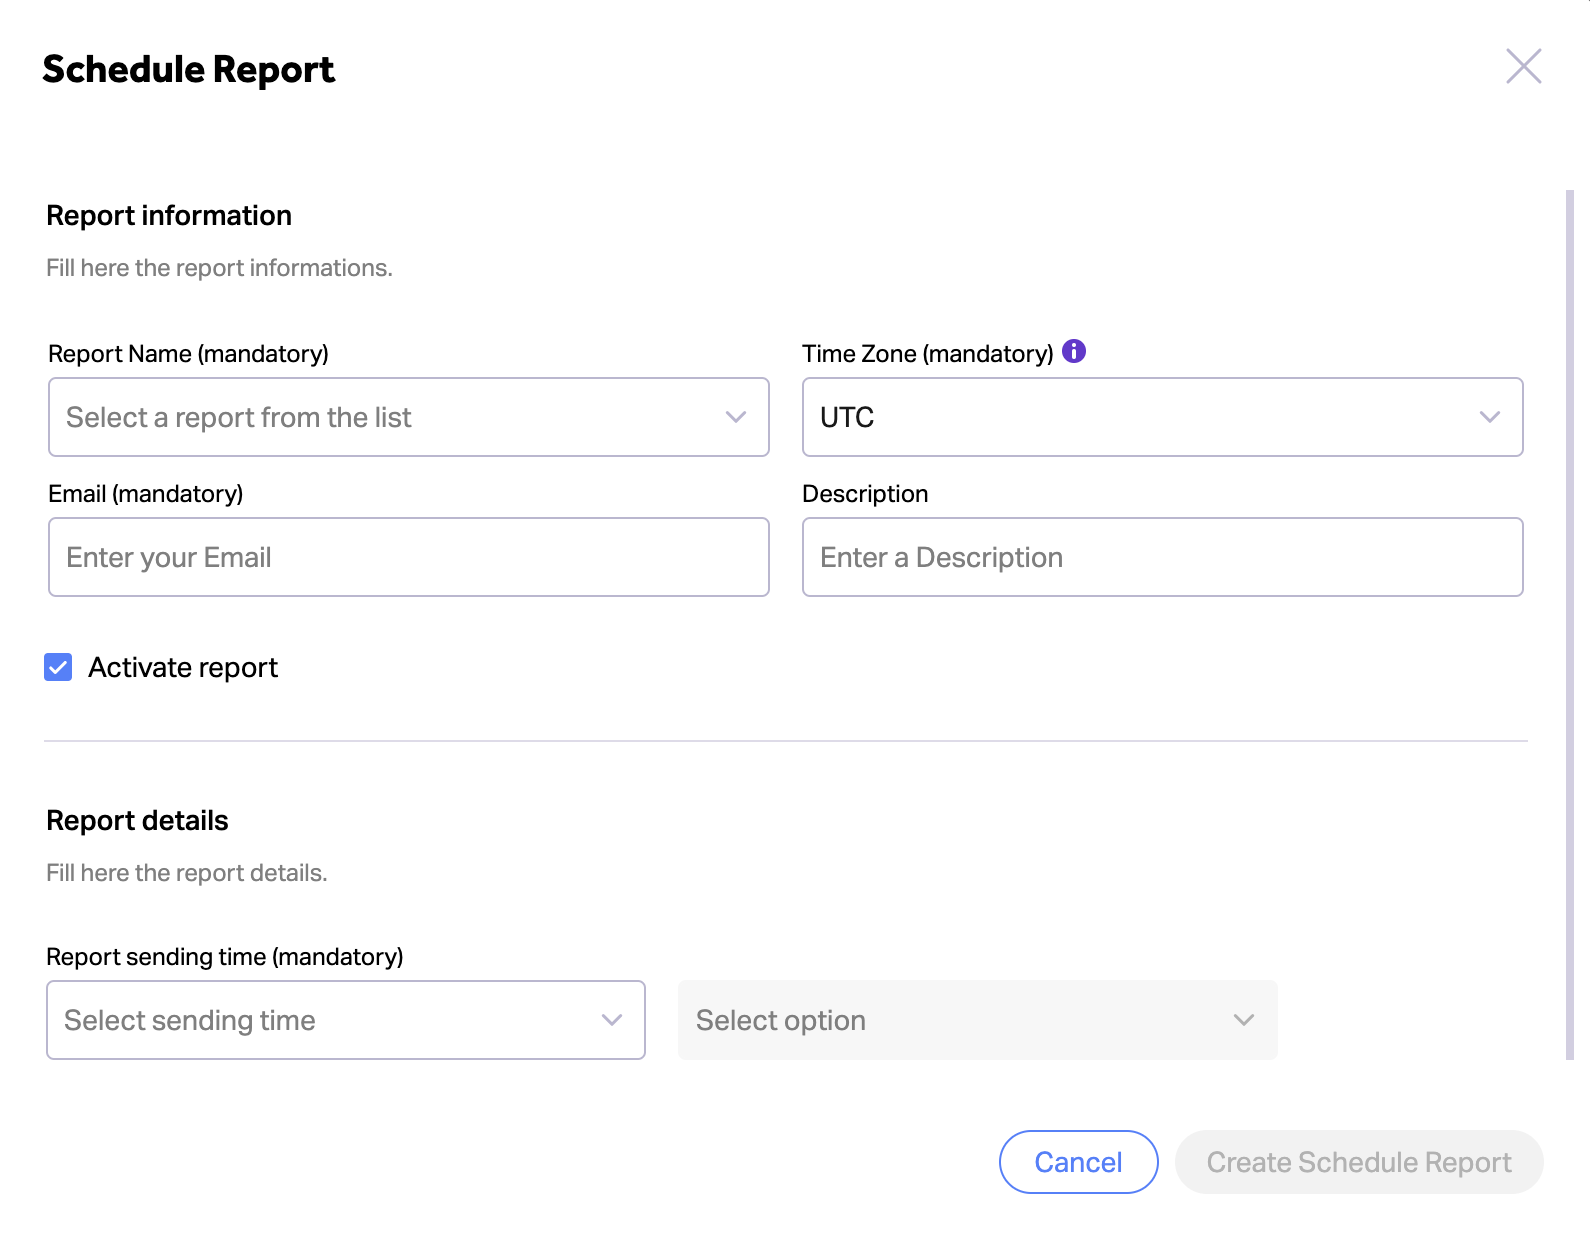Click the Time Zone (mandatory) label

927,354
